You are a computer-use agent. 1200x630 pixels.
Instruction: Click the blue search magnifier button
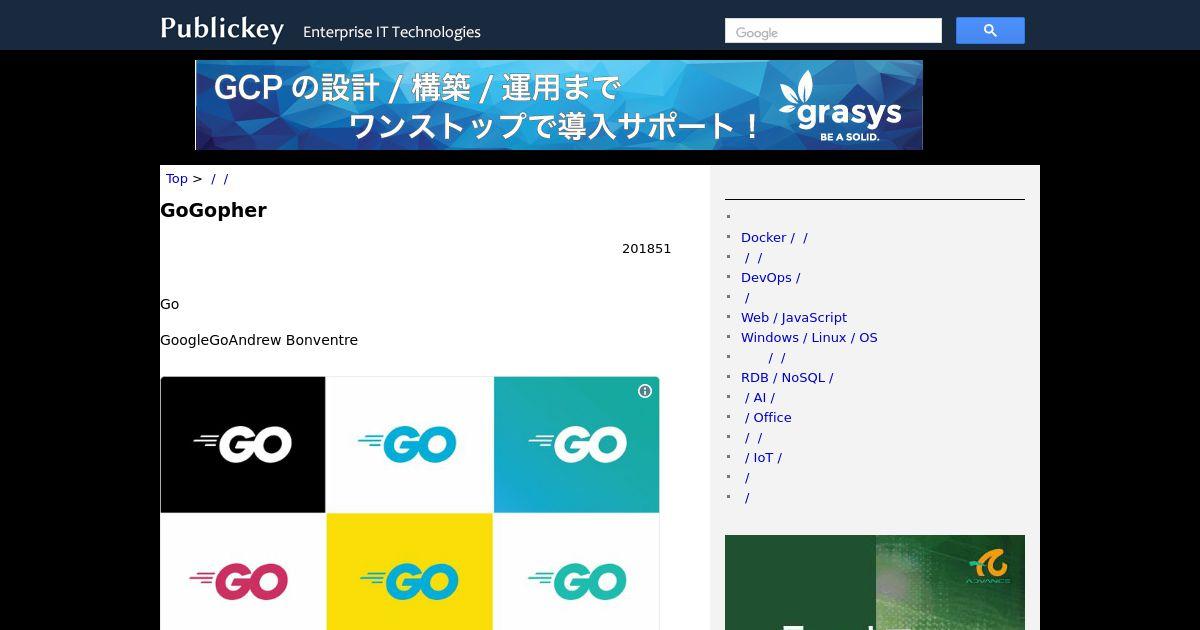click(x=990, y=31)
